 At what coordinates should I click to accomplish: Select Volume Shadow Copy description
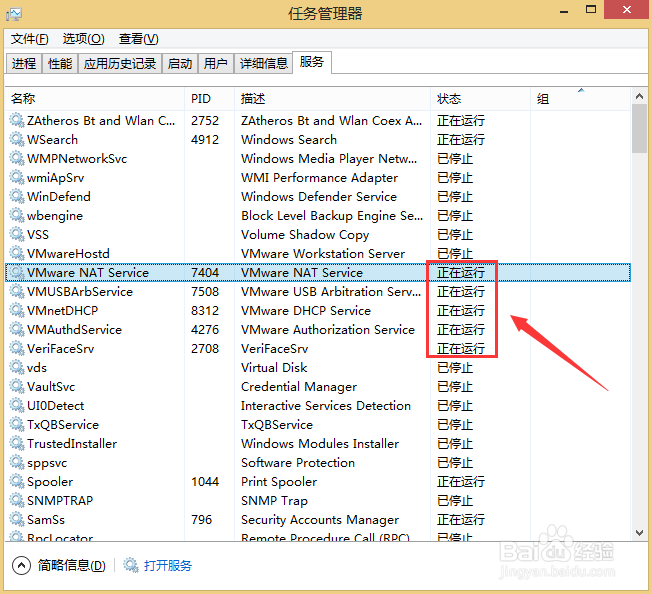click(x=305, y=235)
